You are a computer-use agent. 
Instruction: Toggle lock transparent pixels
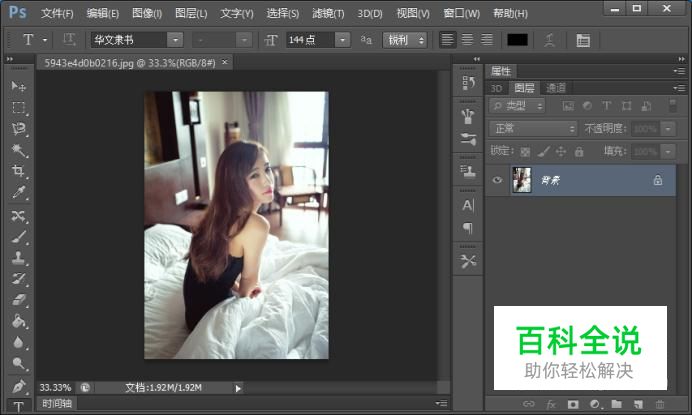[525, 152]
